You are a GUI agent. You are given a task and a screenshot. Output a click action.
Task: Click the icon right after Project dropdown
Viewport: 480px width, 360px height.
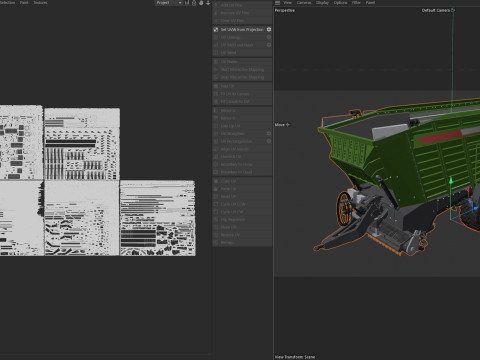(187, 3)
